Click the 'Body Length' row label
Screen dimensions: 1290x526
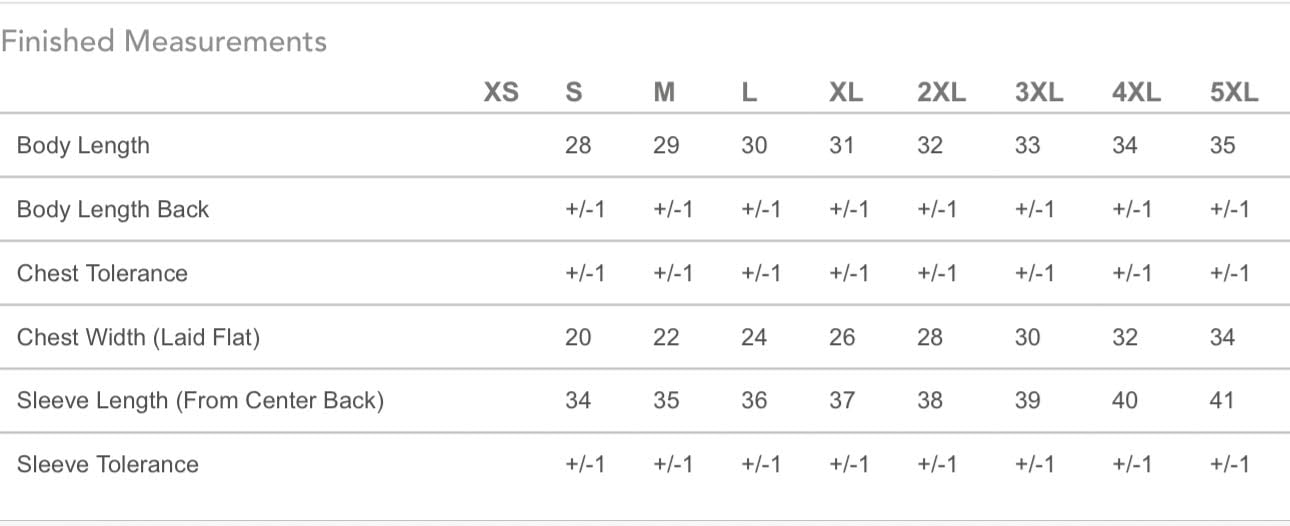pos(83,146)
